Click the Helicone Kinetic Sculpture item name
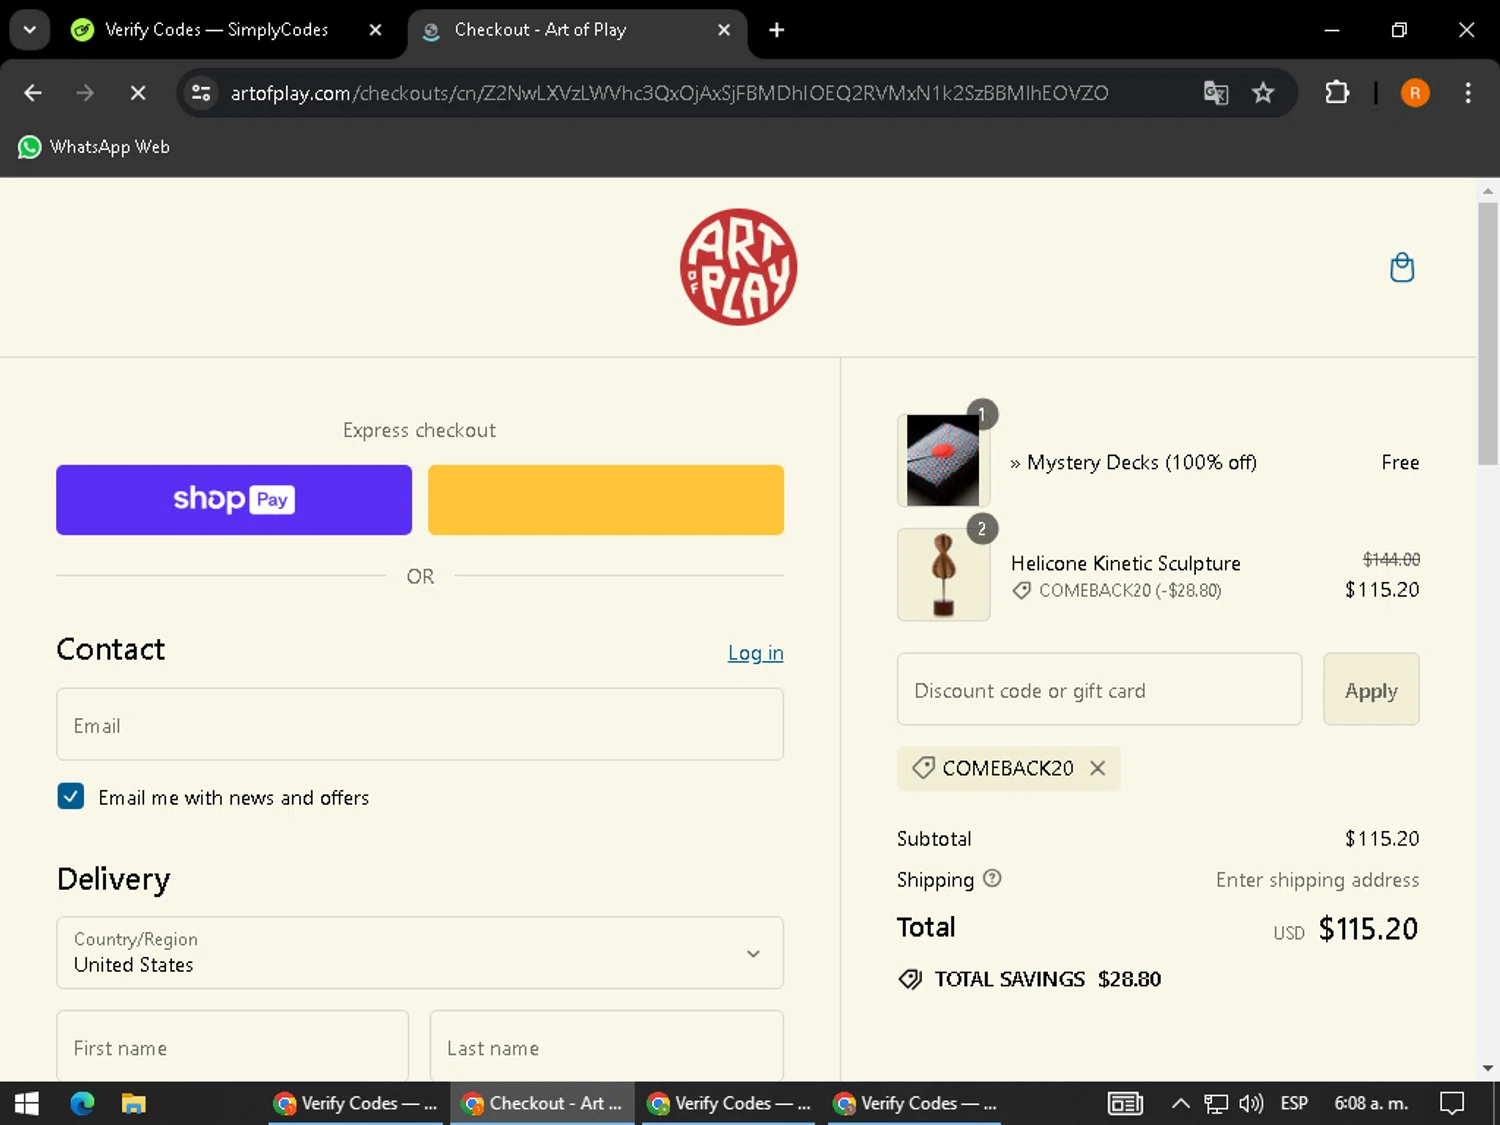Viewport: 1500px width, 1125px height. (1125, 563)
